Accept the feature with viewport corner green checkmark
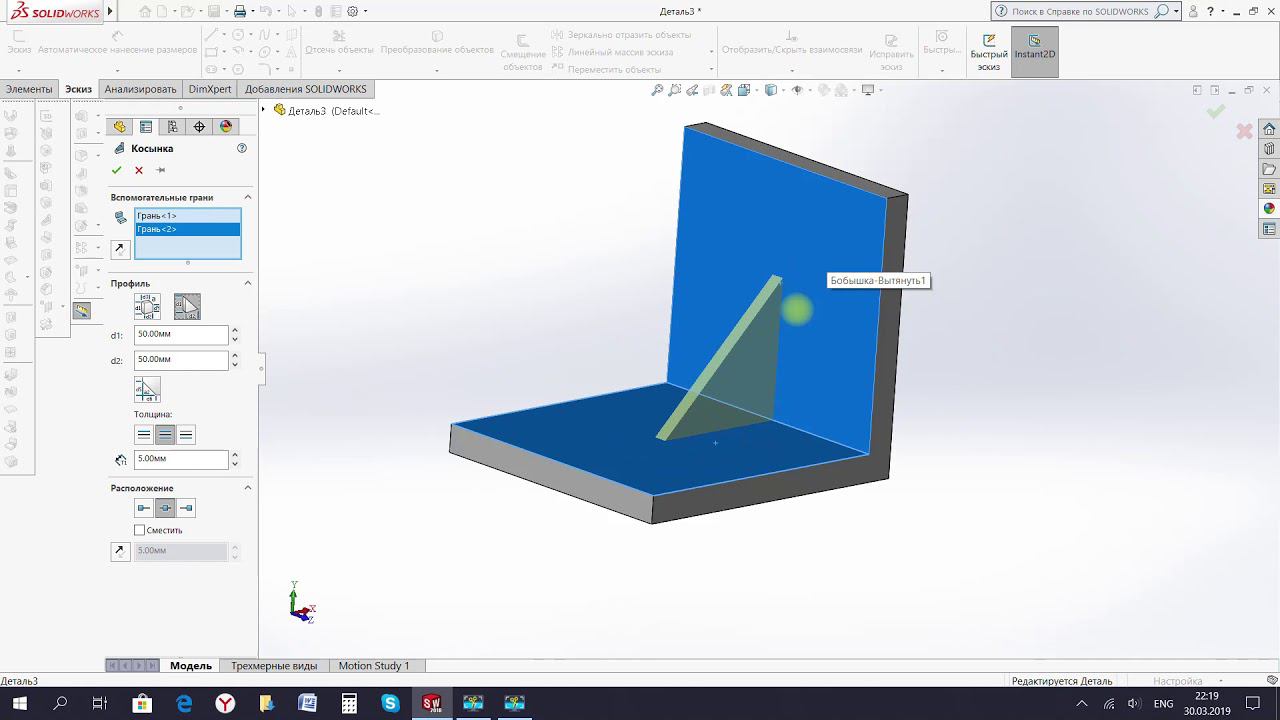Screen dimensions: 1280x720 pos(1216,112)
